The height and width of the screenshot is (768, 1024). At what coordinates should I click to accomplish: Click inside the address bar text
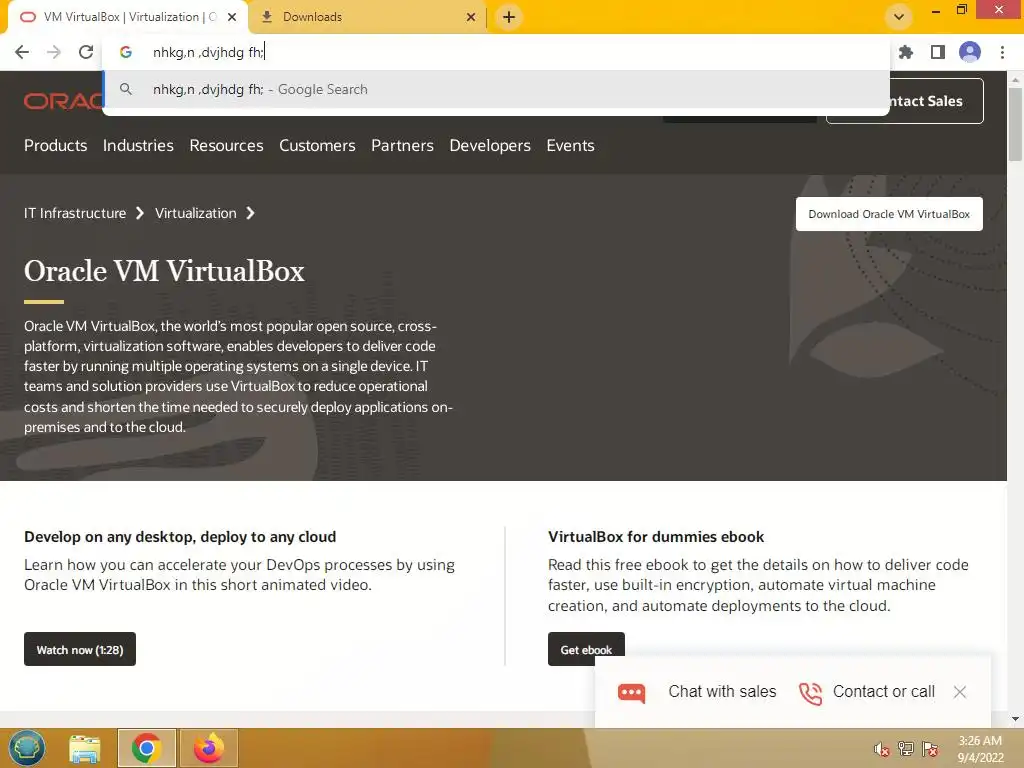coord(208,52)
